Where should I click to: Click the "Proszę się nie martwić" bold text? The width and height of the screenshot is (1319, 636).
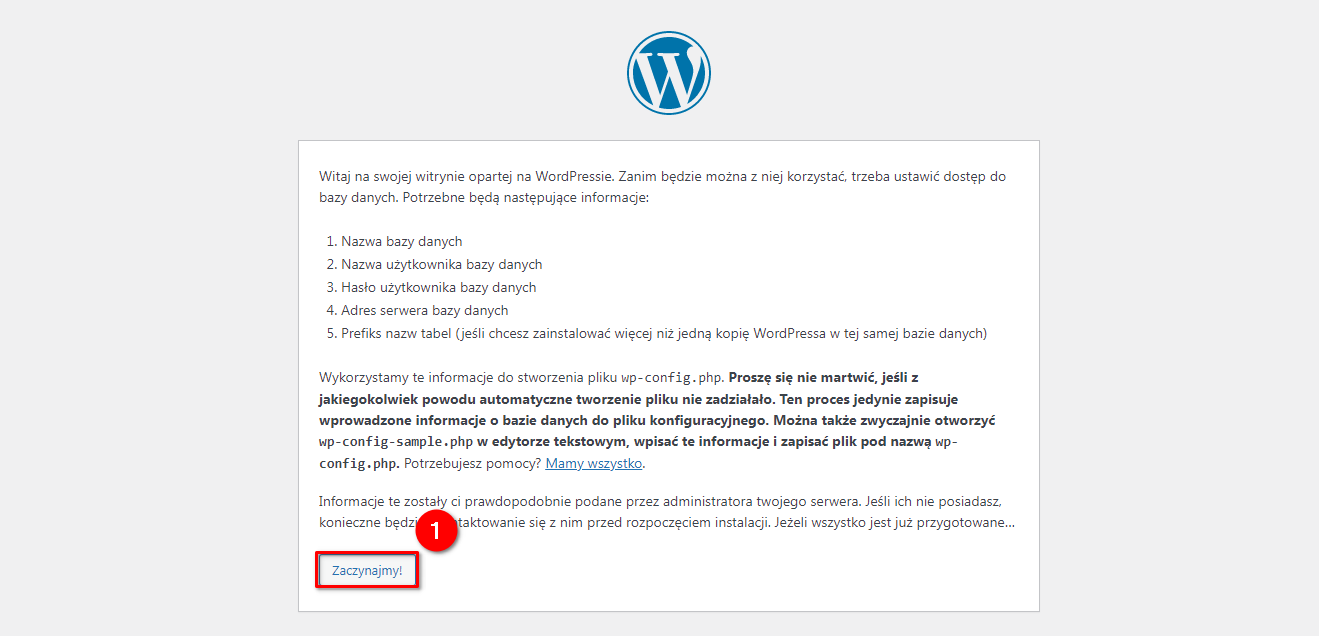click(x=798, y=378)
